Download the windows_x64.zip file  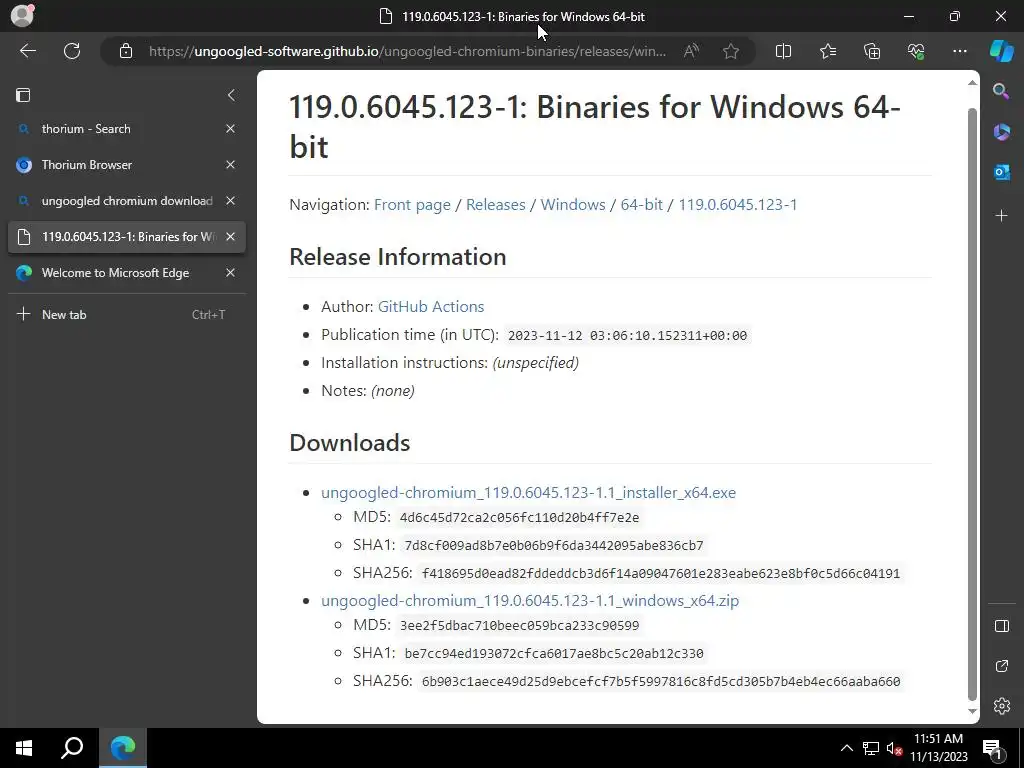click(530, 600)
